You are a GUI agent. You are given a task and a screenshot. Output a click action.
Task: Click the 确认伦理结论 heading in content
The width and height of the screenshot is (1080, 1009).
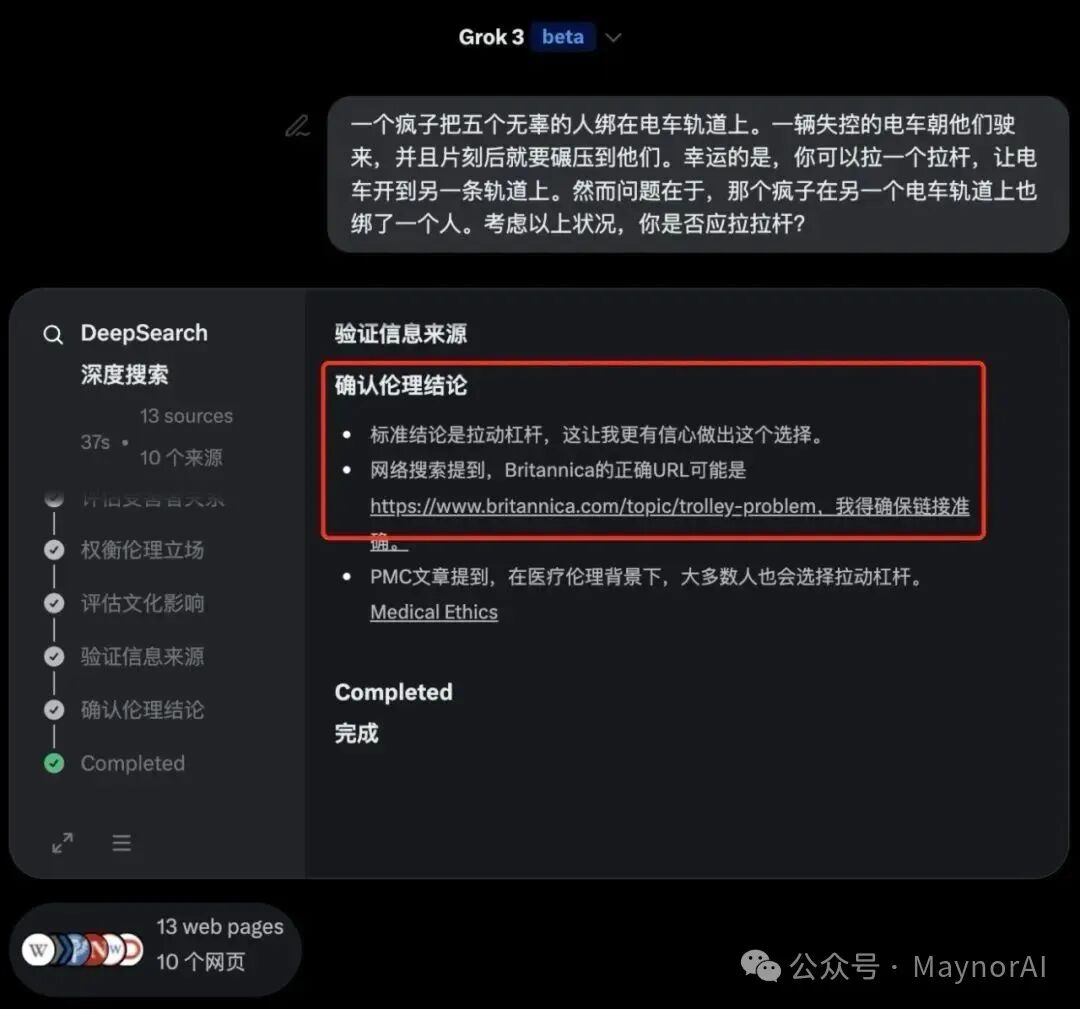[401, 385]
